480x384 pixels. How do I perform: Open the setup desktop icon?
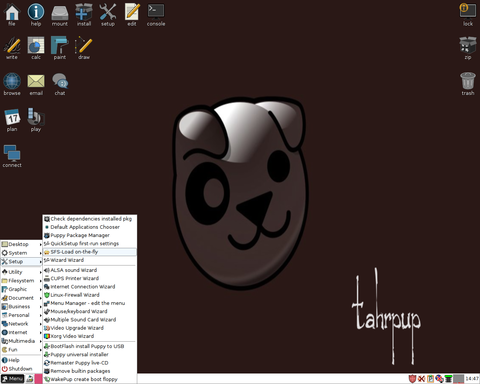pyautogui.click(x=108, y=14)
